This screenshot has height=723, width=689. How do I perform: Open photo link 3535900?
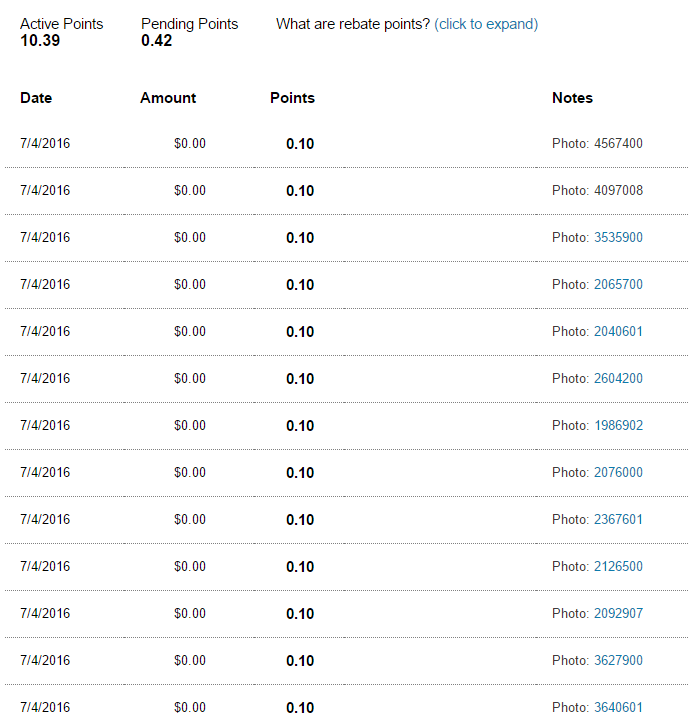click(618, 238)
